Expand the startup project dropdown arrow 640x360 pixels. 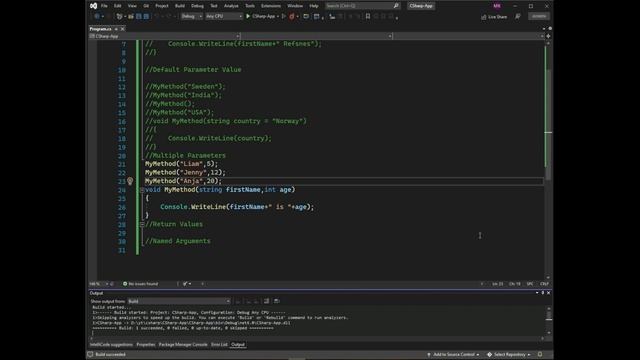[x=278, y=16]
